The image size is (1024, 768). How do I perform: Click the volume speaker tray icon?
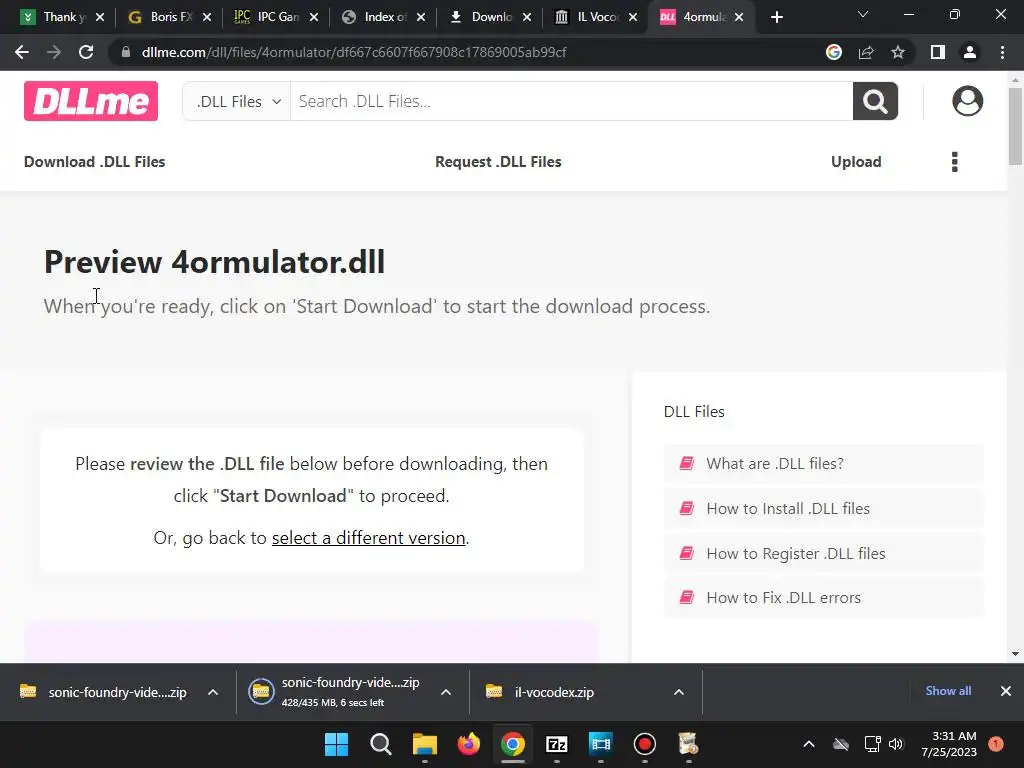896,744
